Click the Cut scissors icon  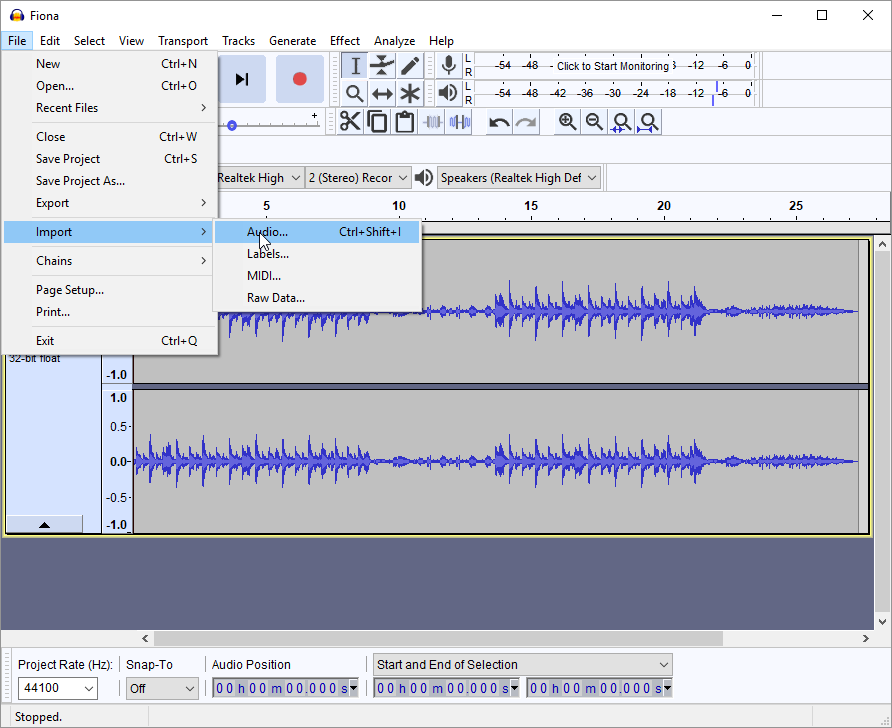[x=350, y=122]
